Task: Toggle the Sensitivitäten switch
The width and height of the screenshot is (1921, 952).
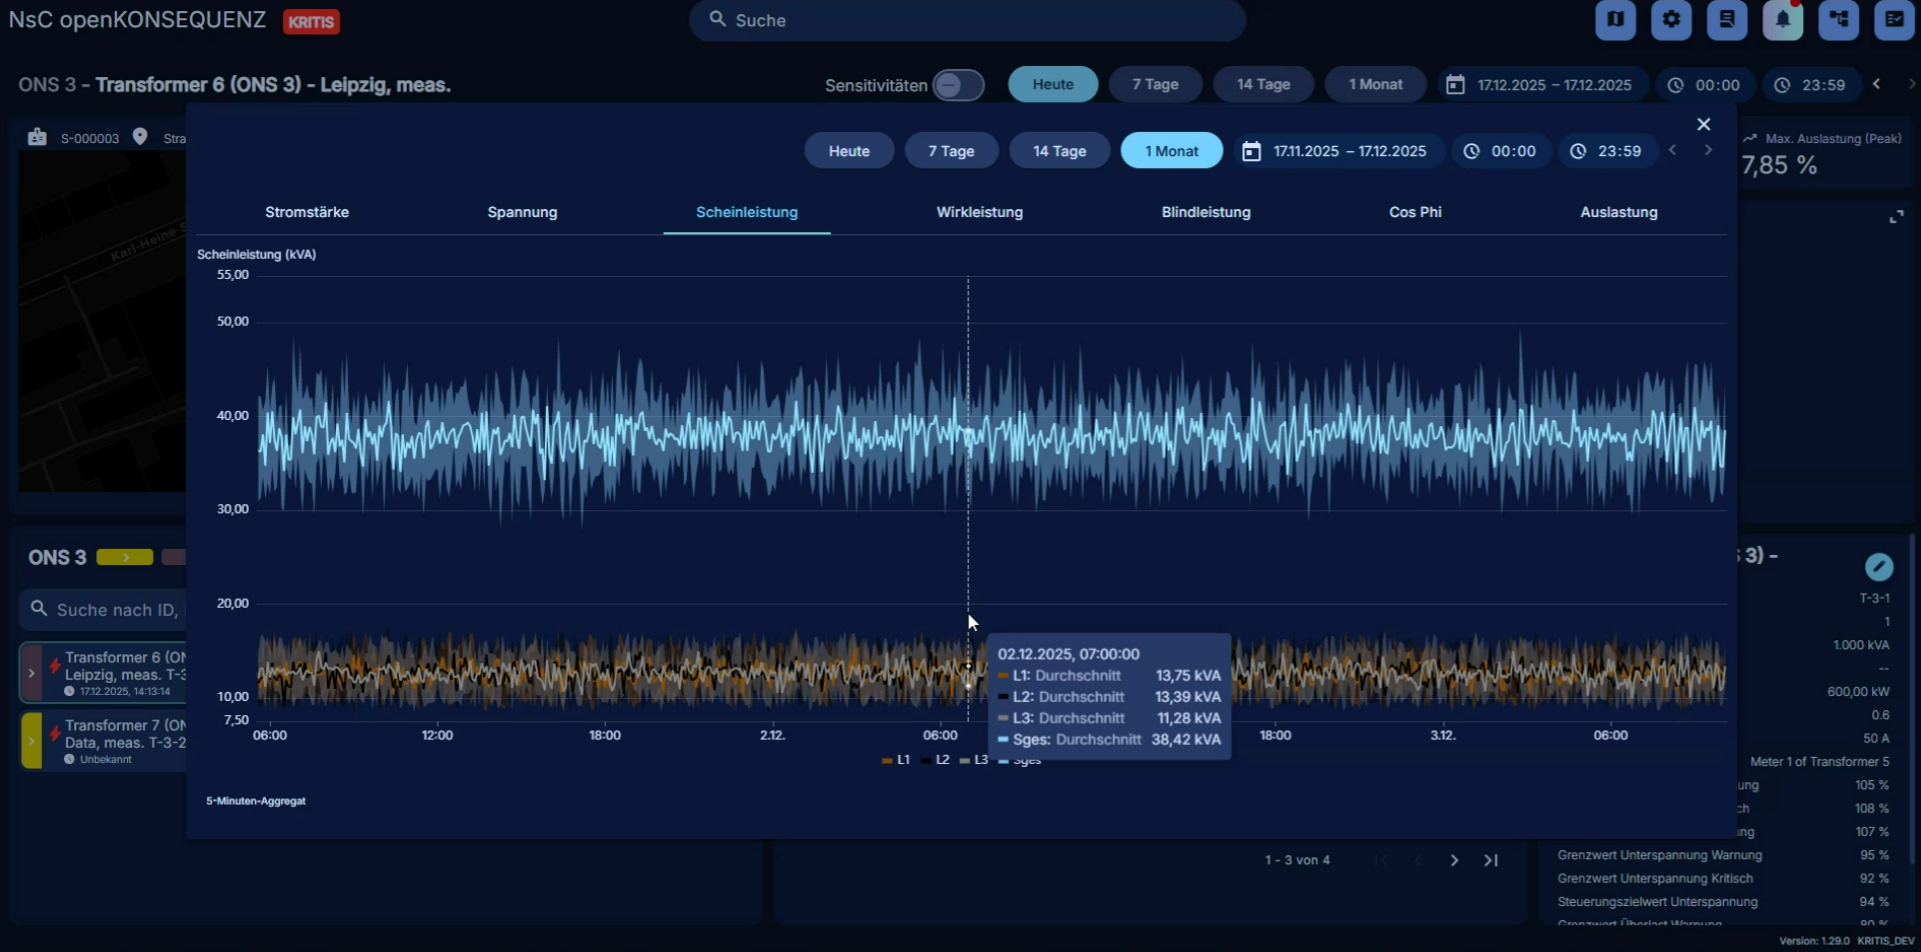Action: (958, 85)
